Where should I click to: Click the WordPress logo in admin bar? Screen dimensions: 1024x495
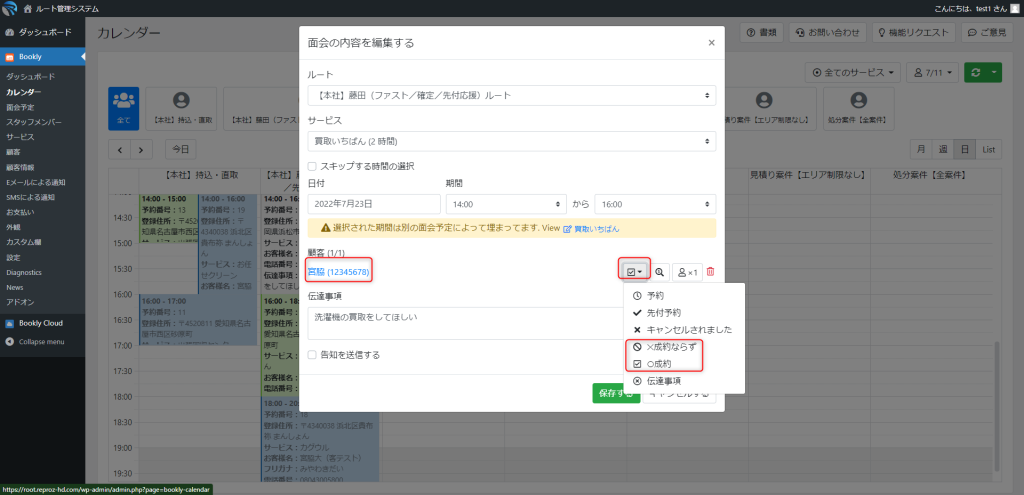point(10,8)
